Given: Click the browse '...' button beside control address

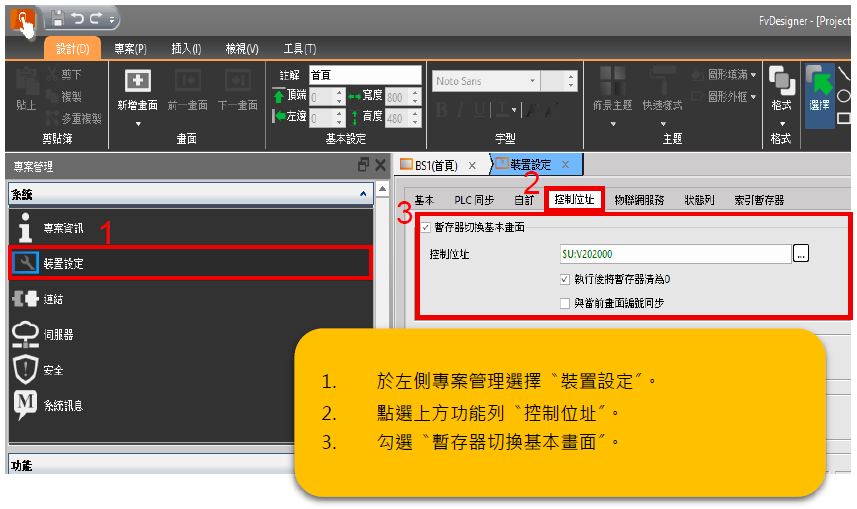Looking at the screenshot, I should click(800, 254).
